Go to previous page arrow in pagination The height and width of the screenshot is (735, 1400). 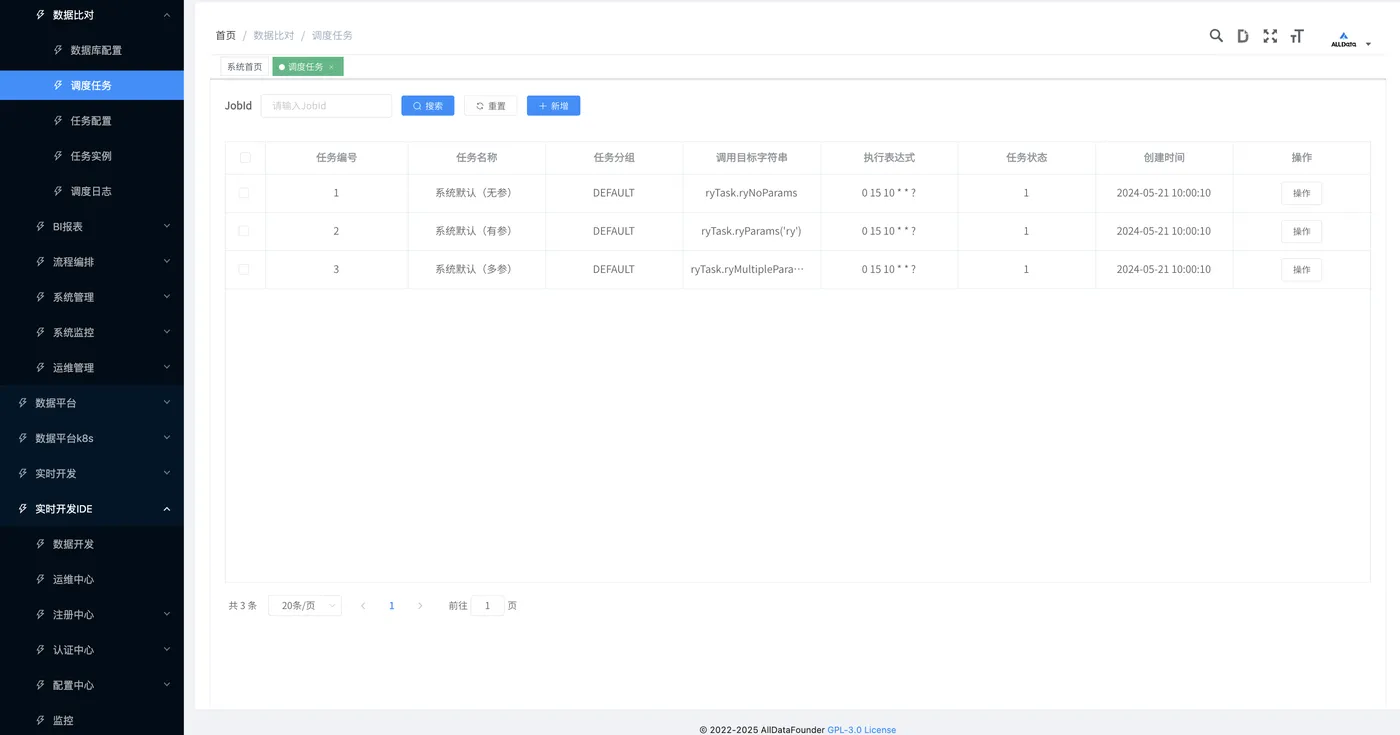(363, 606)
